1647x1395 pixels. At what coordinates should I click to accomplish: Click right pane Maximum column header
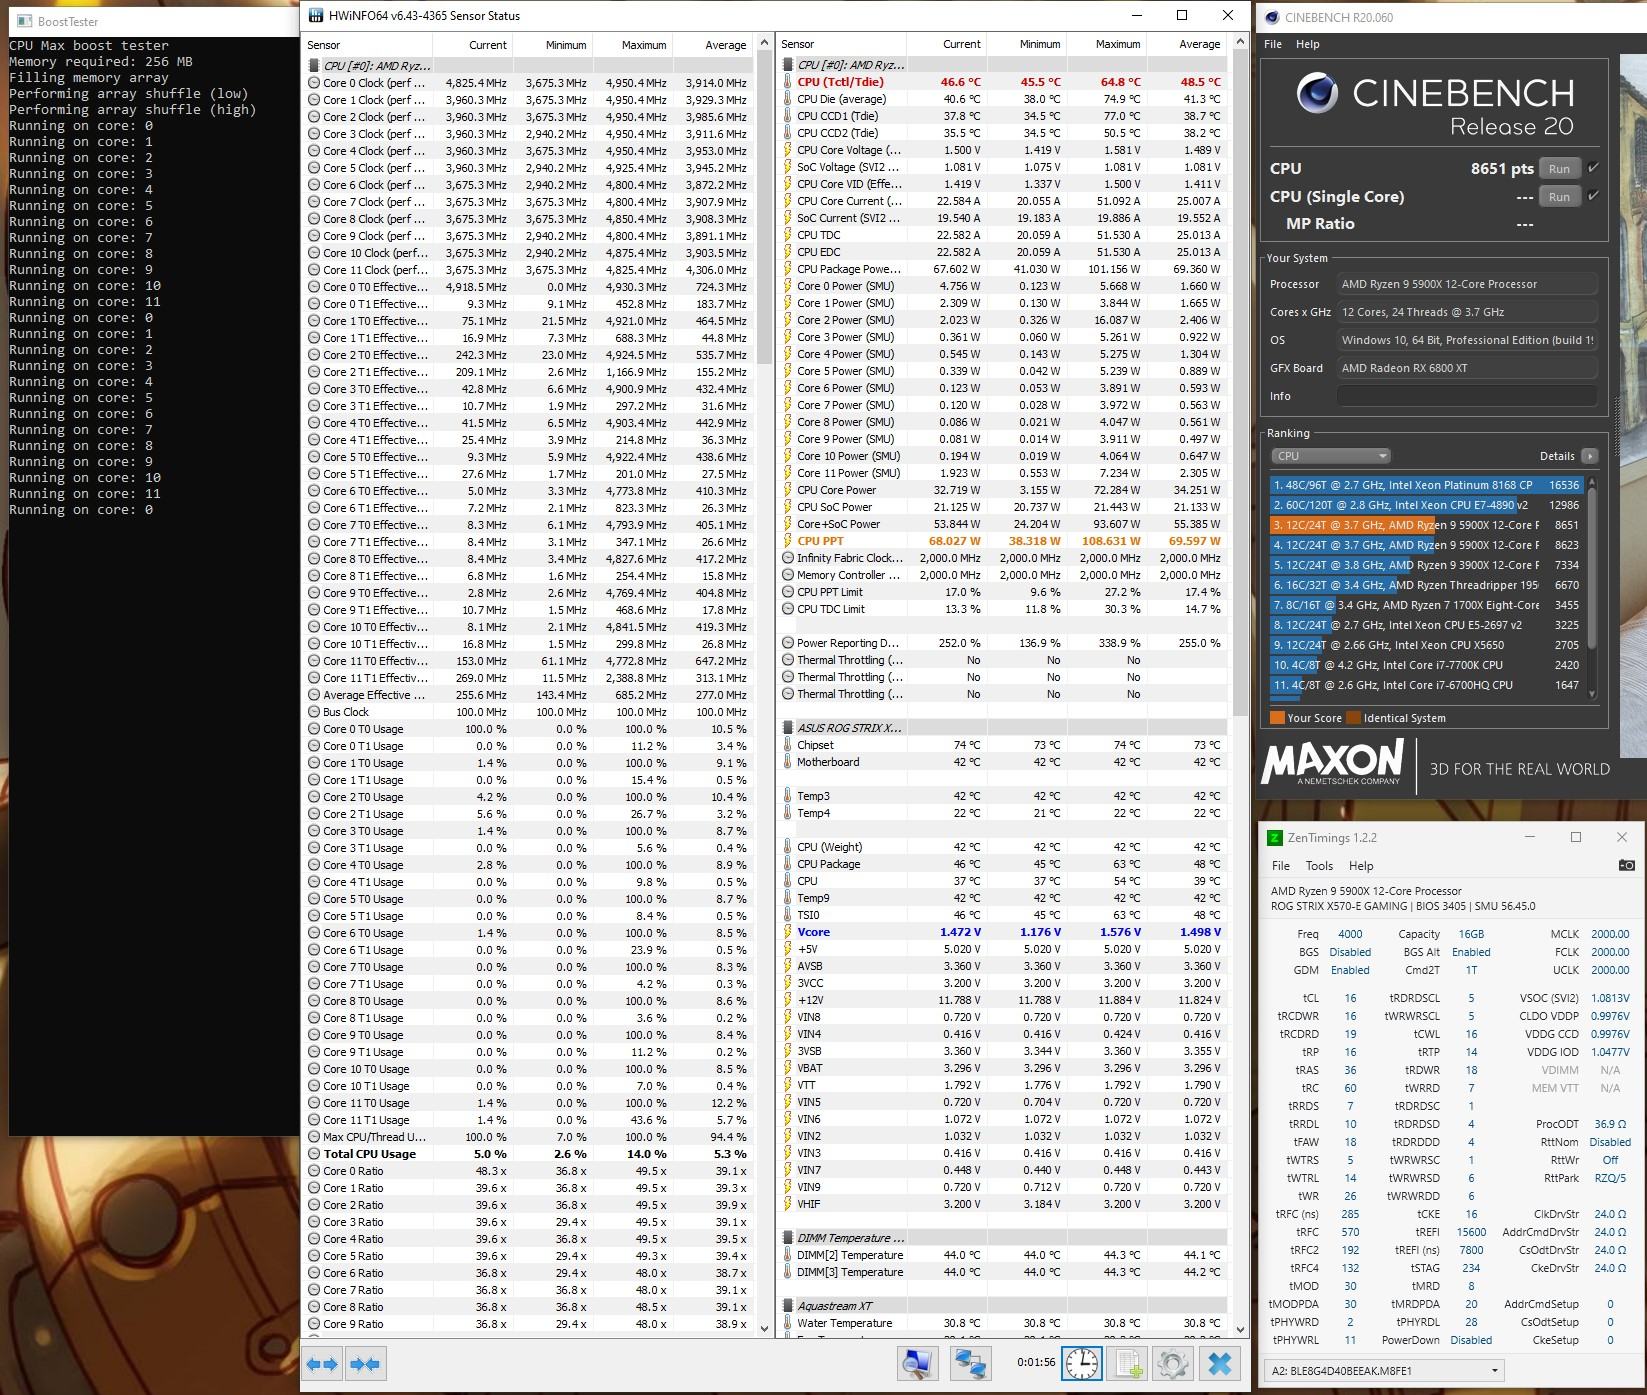pos(1106,44)
